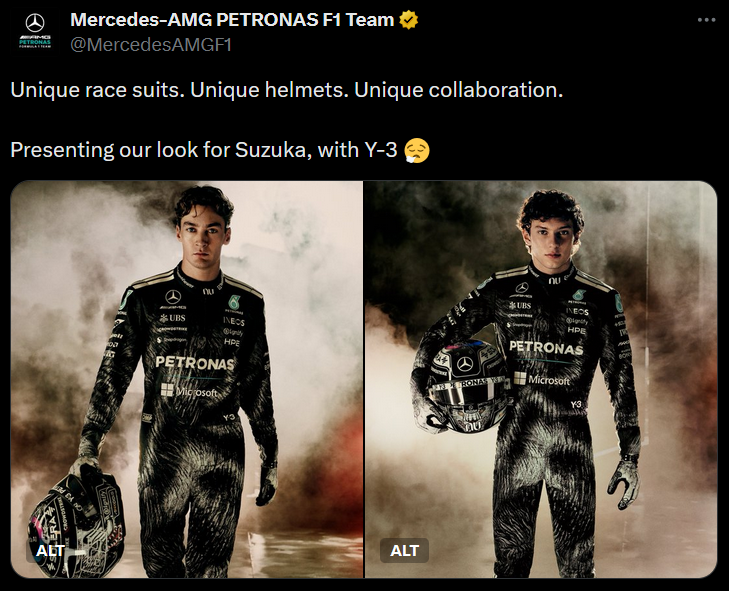
Task: Open the Mercedes-AMG profile avatar
Action: click(x=35, y=32)
